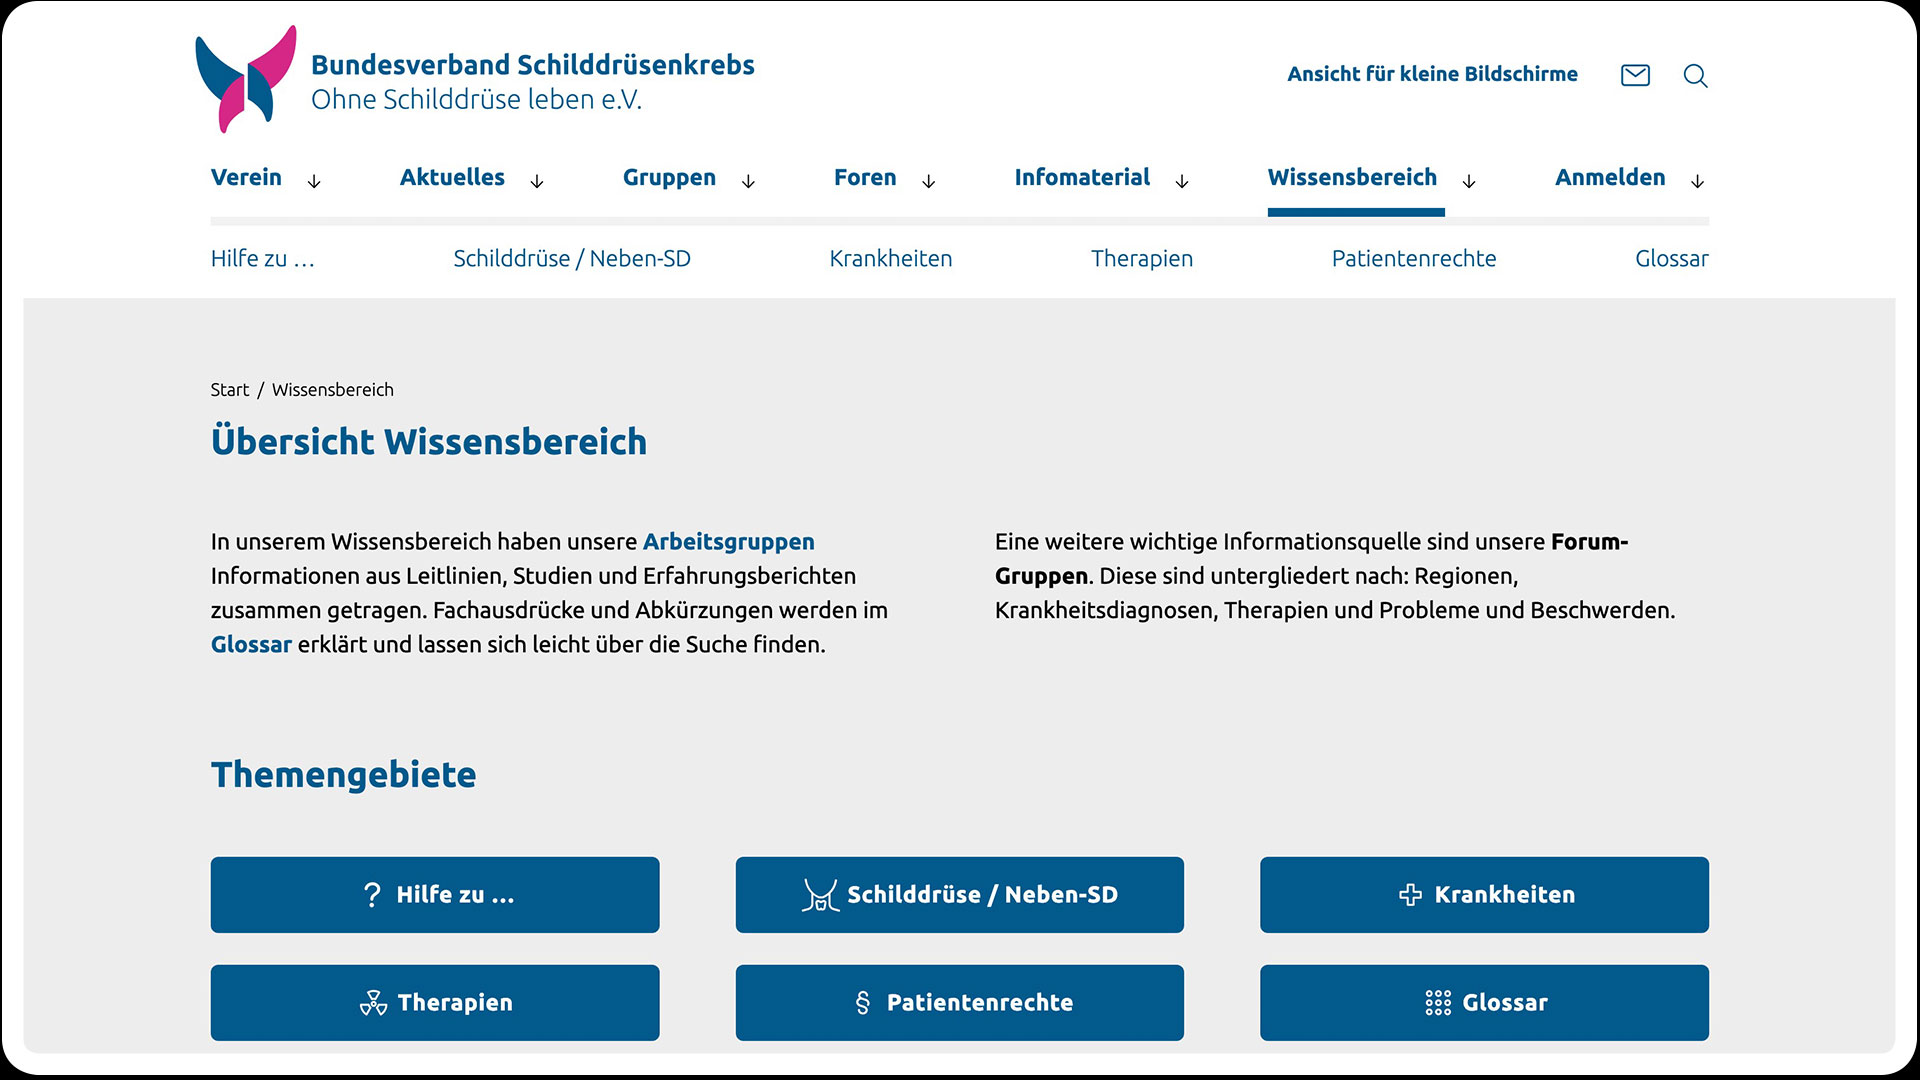Click the Wissensbereich breadcrumb
The height and width of the screenshot is (1080, 1920).
[x=333, y=390]
